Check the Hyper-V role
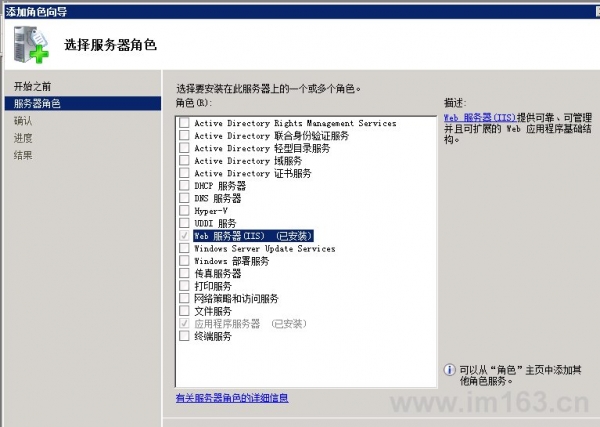 point(184,210)
